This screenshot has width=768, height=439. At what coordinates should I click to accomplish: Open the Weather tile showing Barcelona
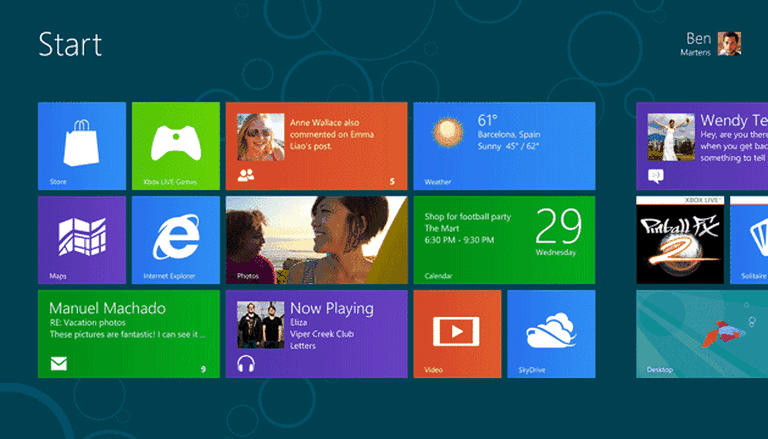[504, 146]
